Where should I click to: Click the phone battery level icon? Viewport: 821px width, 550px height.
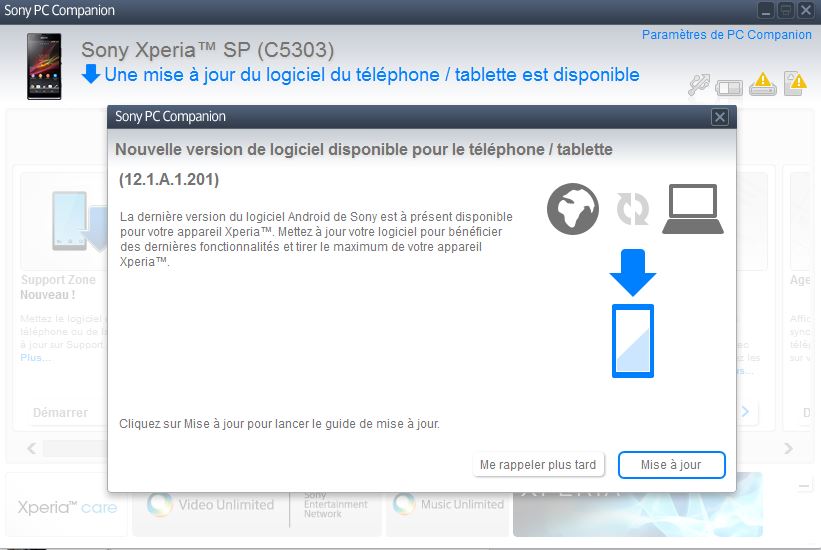click(729, 86)
